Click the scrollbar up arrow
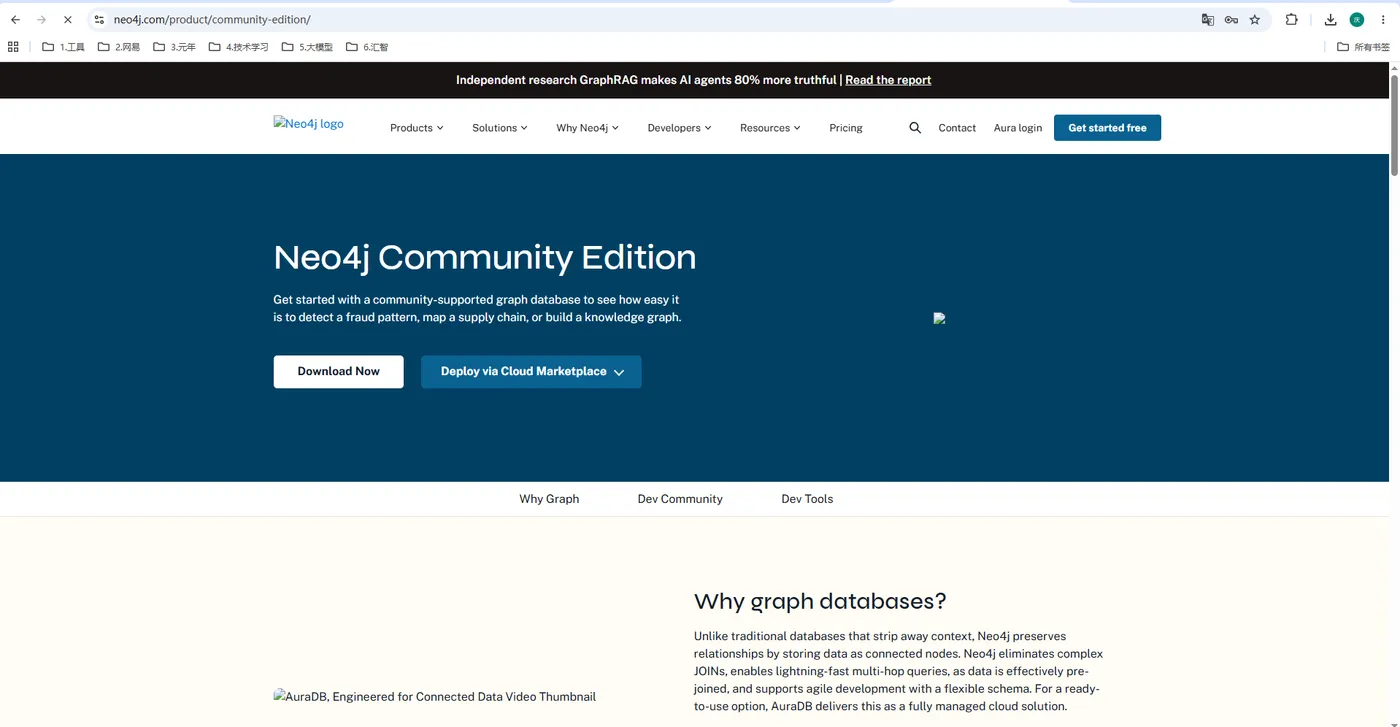Viewport: 1400px width, 727px height. [1394, 67]
